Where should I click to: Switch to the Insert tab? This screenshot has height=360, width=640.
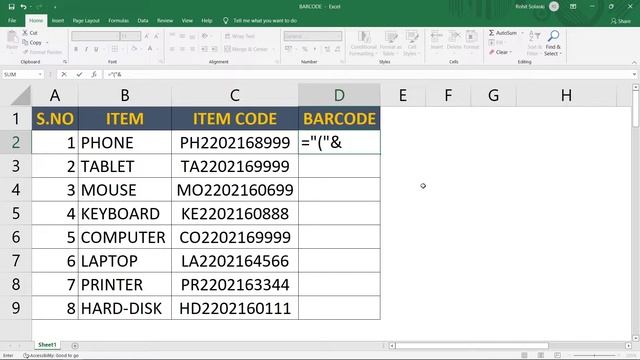coord(58,20)
